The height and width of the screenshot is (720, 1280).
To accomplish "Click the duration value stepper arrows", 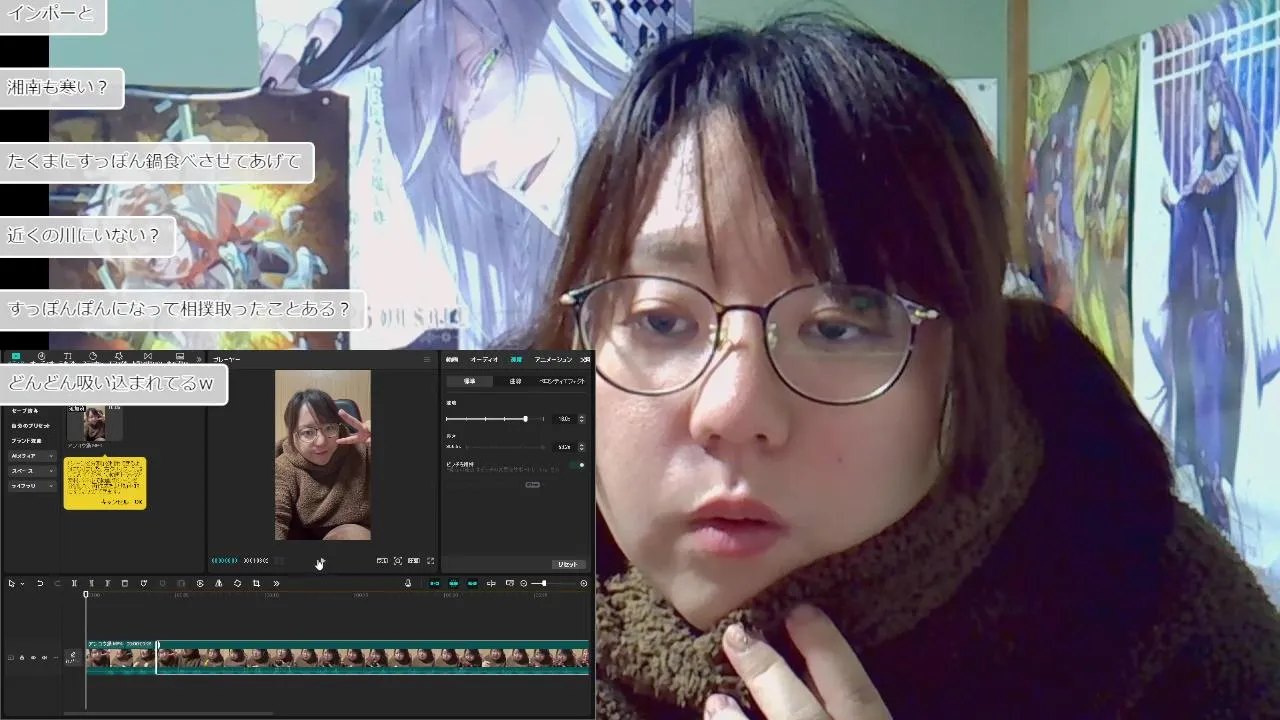I will click(582, 447).
